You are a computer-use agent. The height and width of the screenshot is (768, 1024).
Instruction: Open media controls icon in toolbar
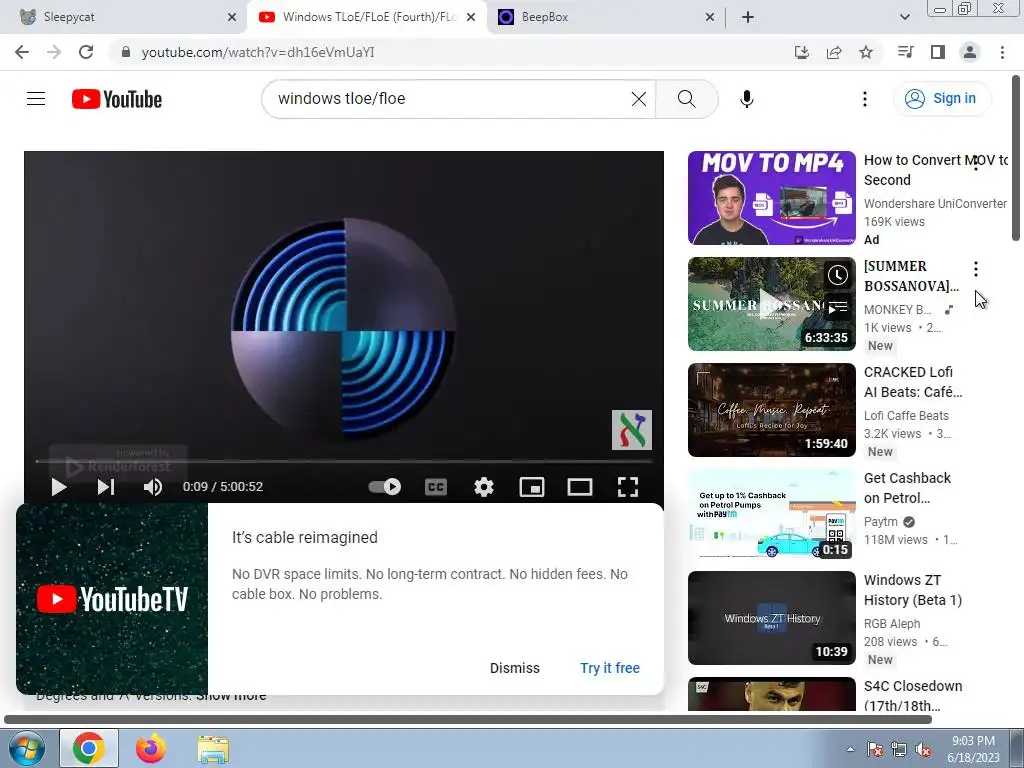905,52
